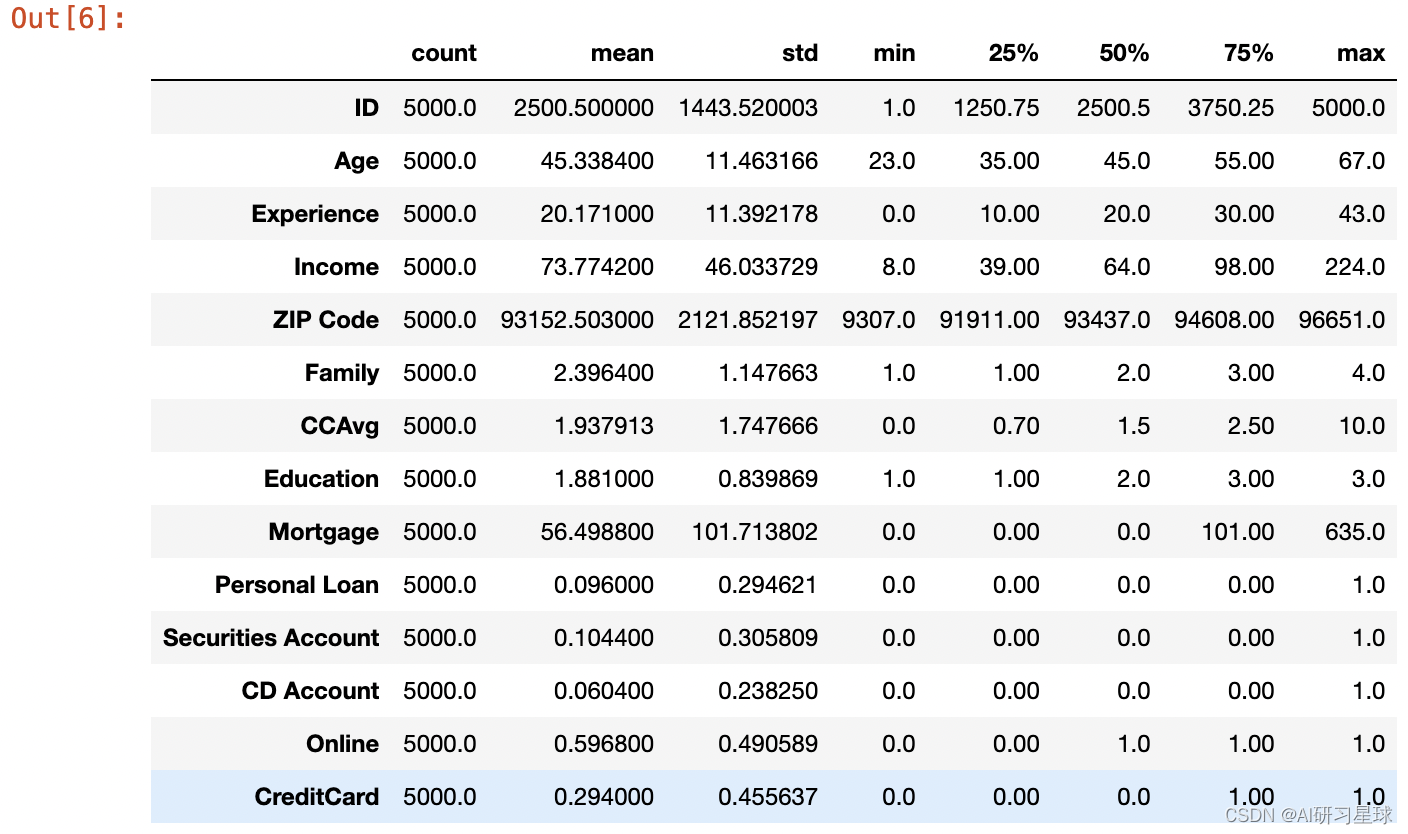Select the '25%' column header
Viewport: 1408px width, 834px height.
1014,54
